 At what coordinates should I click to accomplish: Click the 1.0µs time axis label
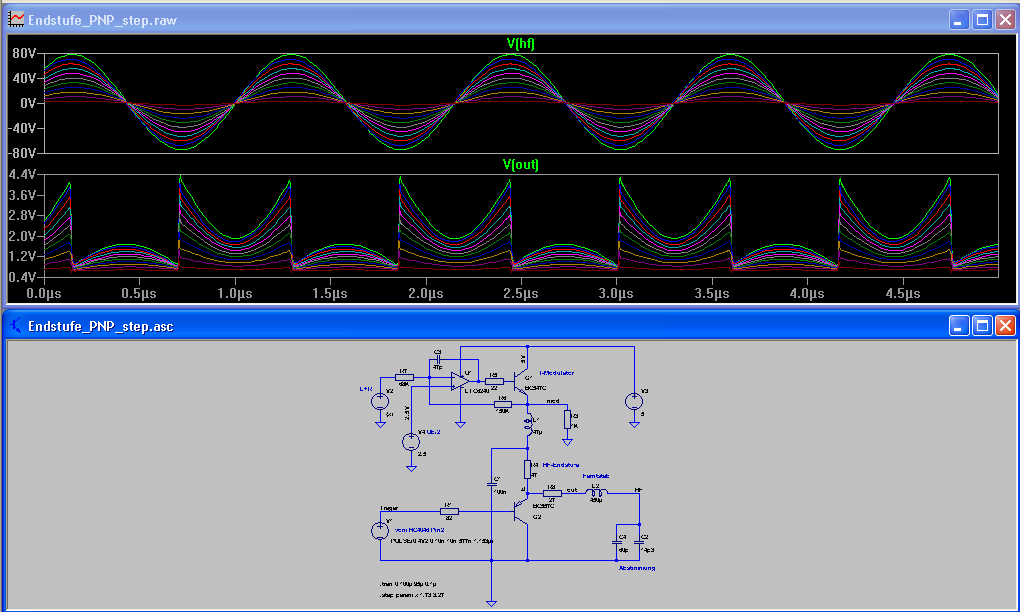click(234, 293)
